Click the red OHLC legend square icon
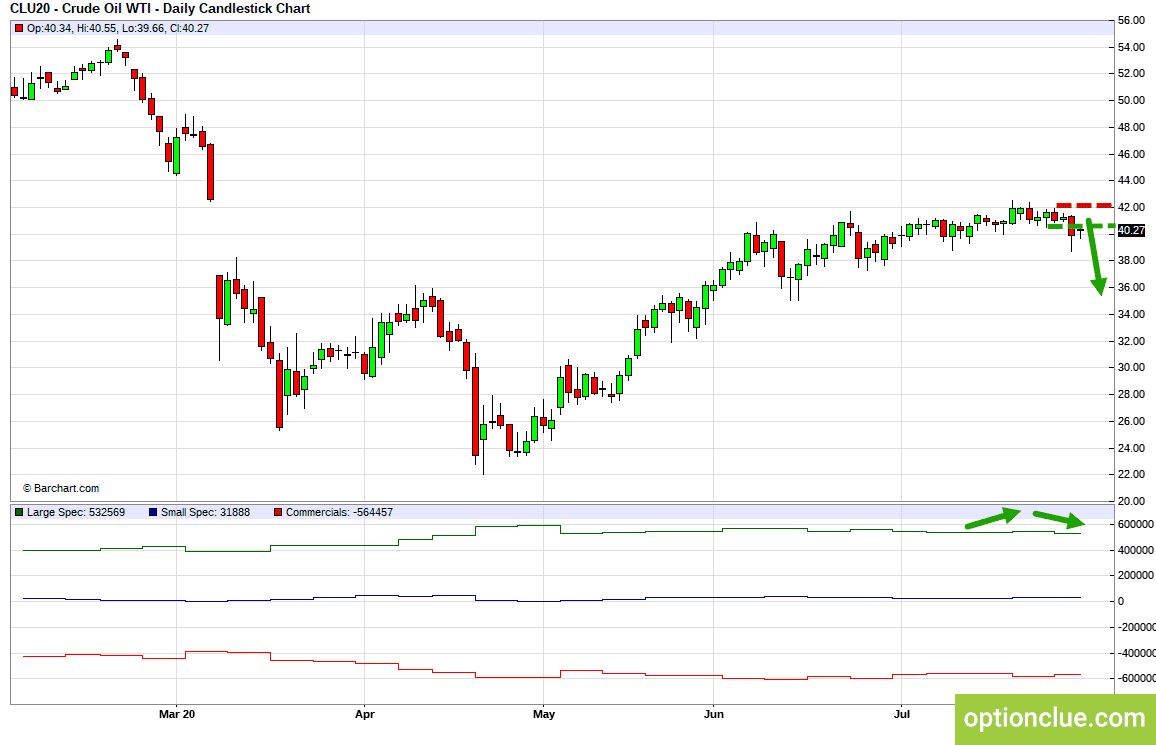This screenshot has height=745, width=1156. tap(19, 28)
